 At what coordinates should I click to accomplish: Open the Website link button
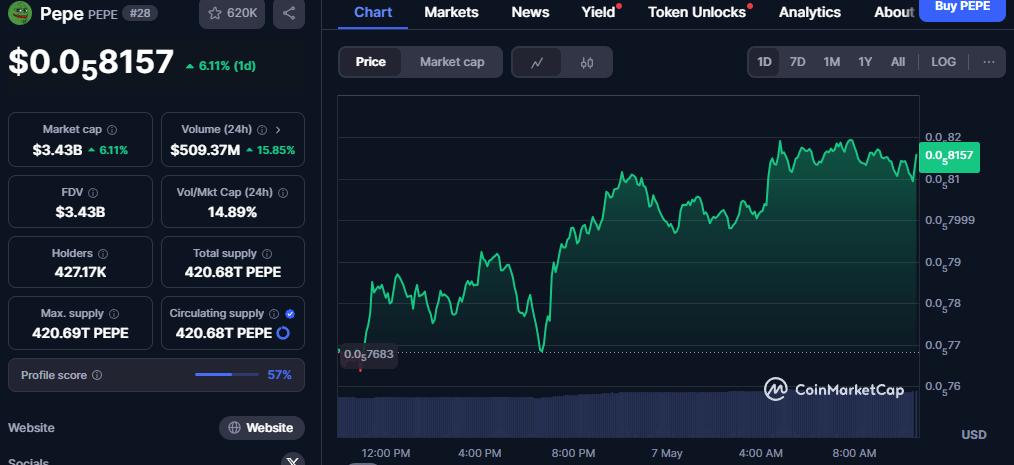(x=262, y=427)
